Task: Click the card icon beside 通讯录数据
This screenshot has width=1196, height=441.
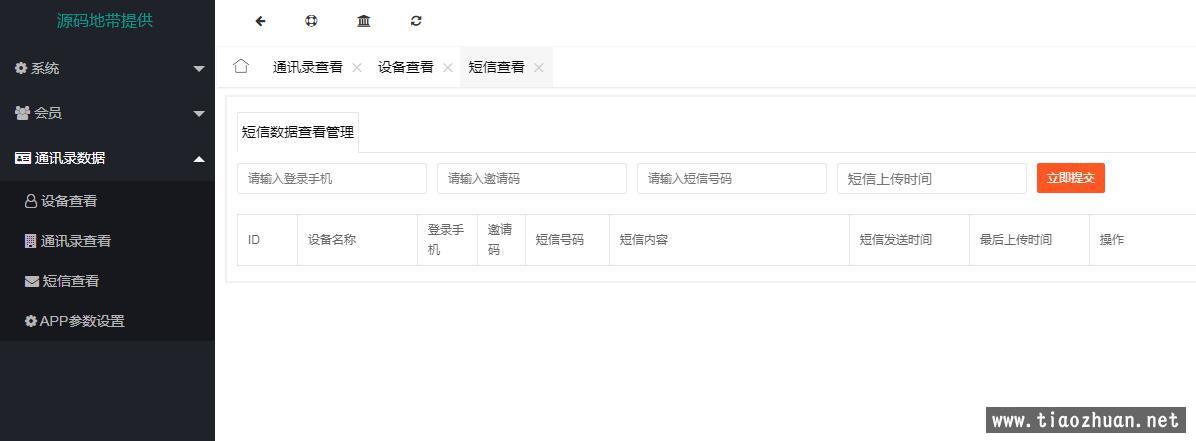Action: pos(23,159)
